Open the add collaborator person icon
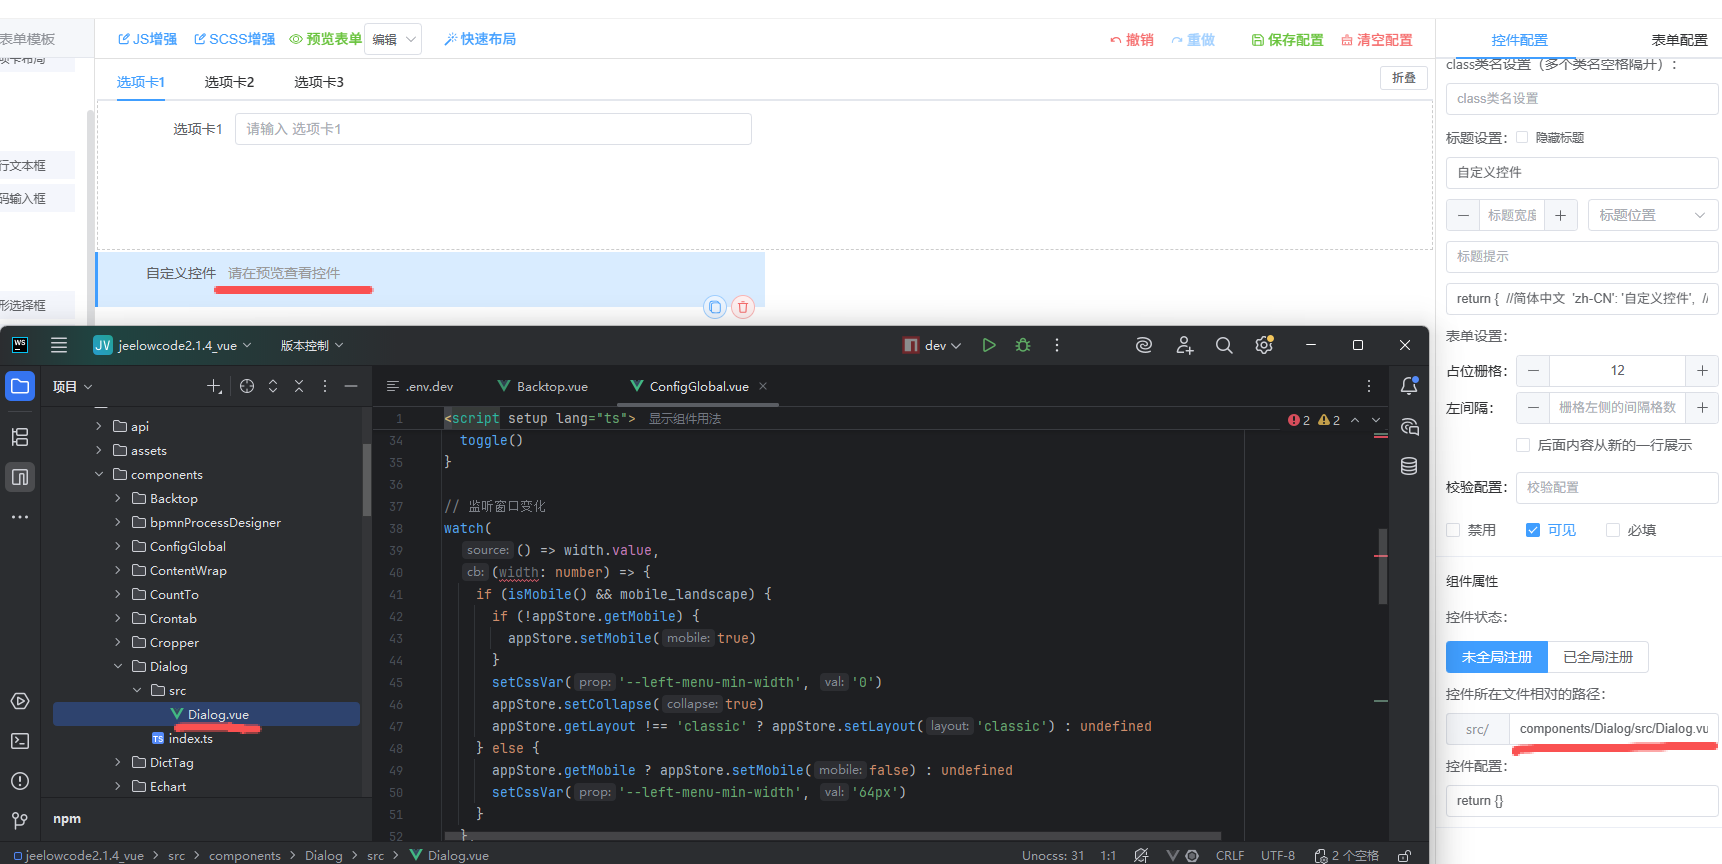The width and height of the screenshot is (1722, 864). (x=1185, y=345)
